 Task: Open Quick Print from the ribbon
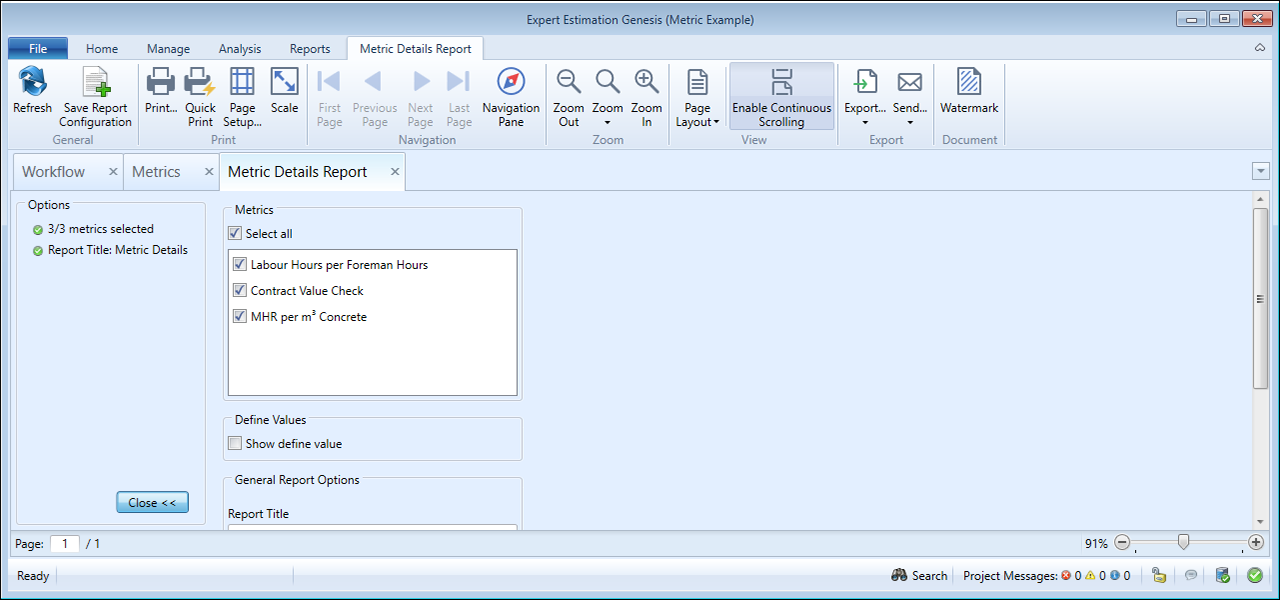pyautogui.click(x=200, y=84)
